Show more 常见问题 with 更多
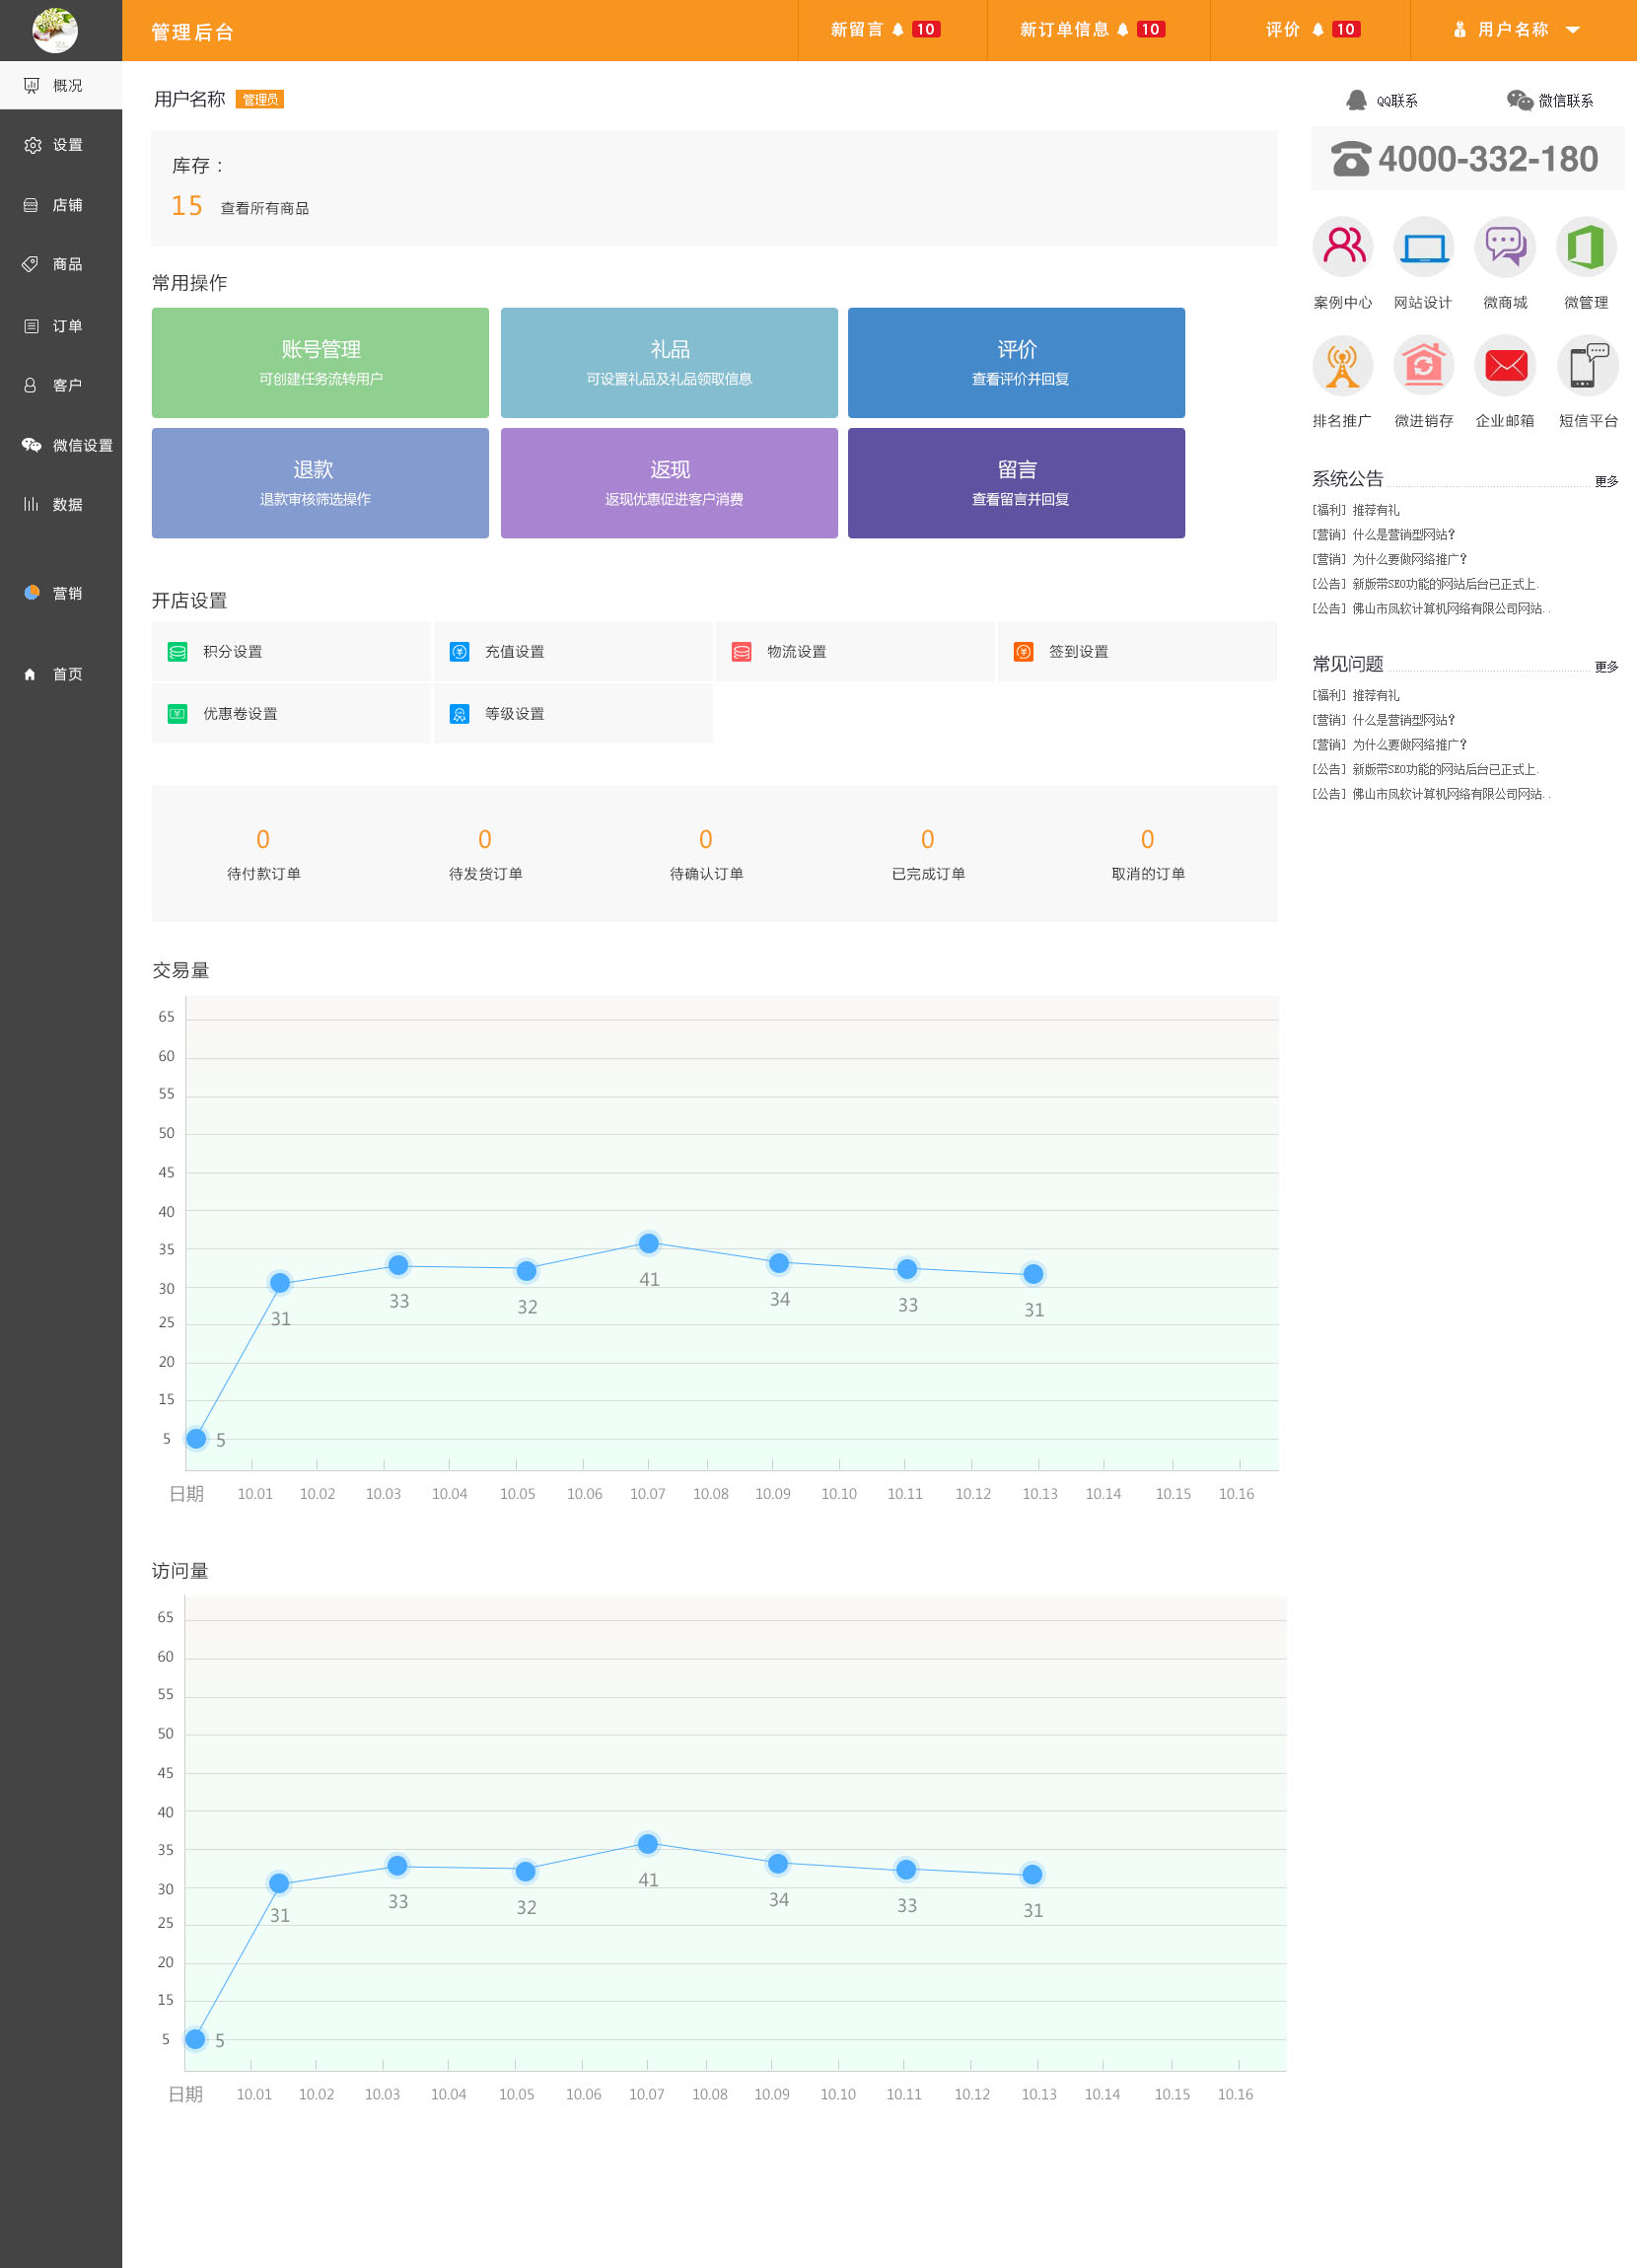1637x2268 pixels. pos(1605,667)
